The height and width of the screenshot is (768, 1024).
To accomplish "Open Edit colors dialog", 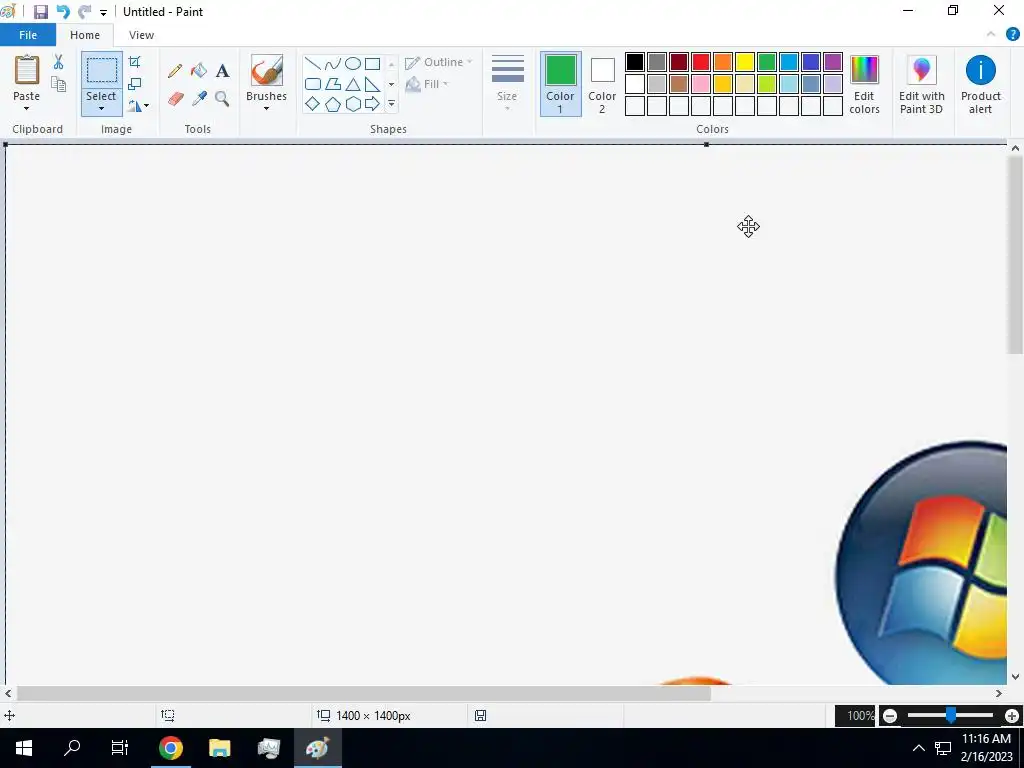I will (x=864, y=84).
